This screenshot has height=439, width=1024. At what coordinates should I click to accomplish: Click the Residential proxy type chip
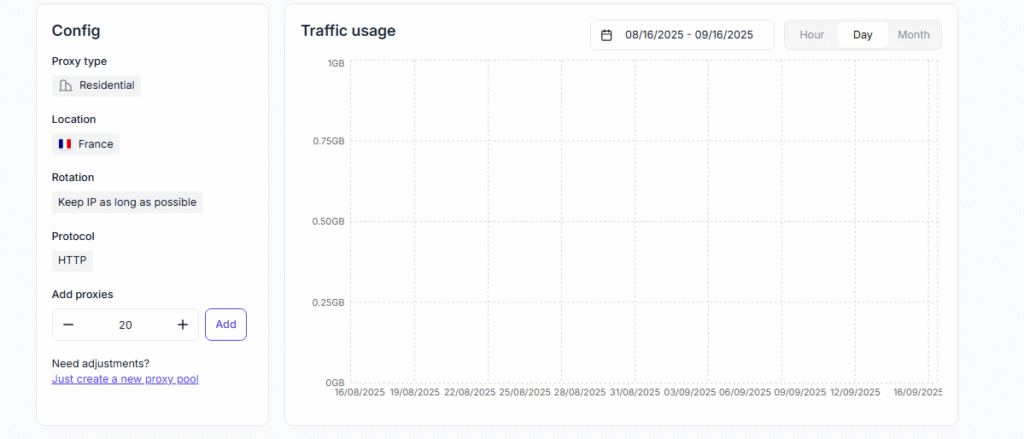point(97,86)
